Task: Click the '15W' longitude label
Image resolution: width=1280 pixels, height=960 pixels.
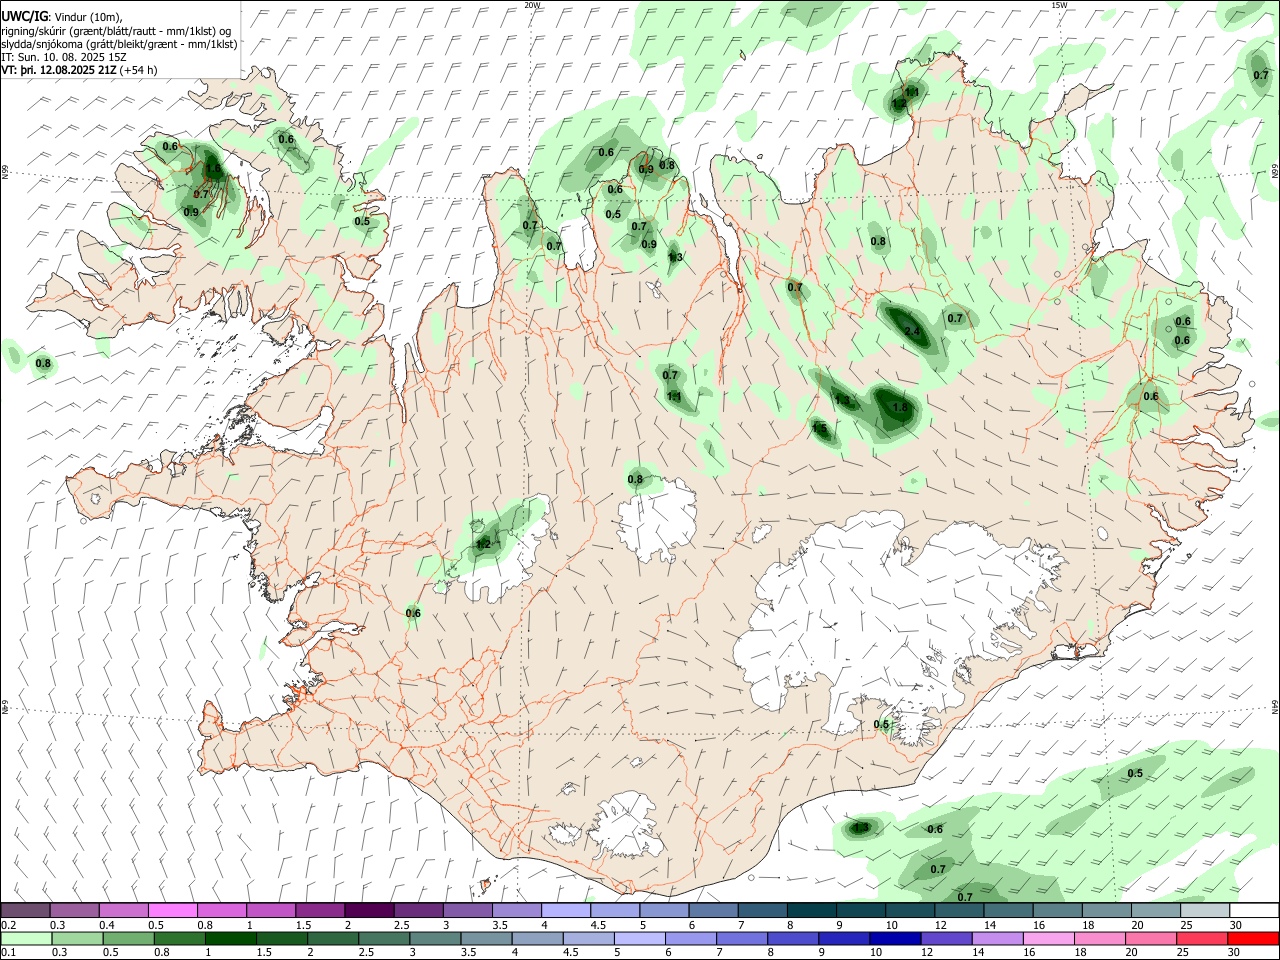Action: tap(1058, 5)
